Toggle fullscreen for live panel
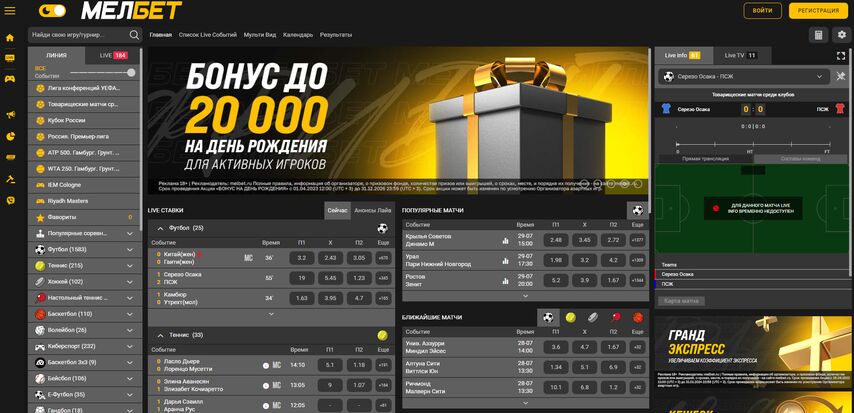854x413 pixels. click(x=841, y=56)
